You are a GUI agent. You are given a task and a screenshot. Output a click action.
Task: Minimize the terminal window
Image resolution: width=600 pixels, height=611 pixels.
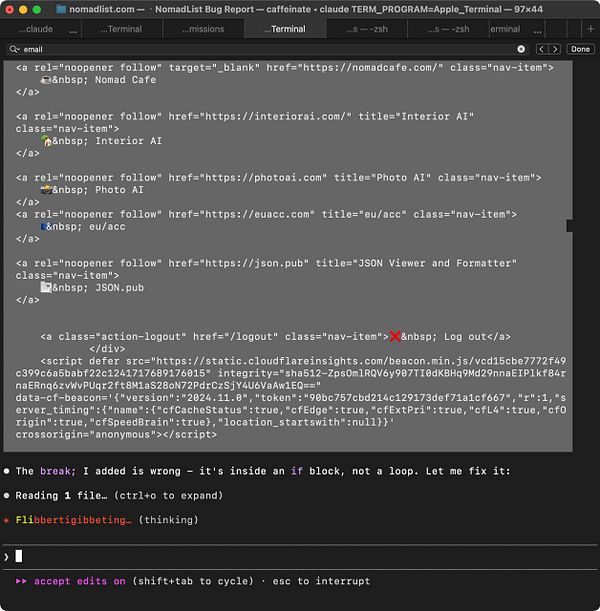point(23,9)
